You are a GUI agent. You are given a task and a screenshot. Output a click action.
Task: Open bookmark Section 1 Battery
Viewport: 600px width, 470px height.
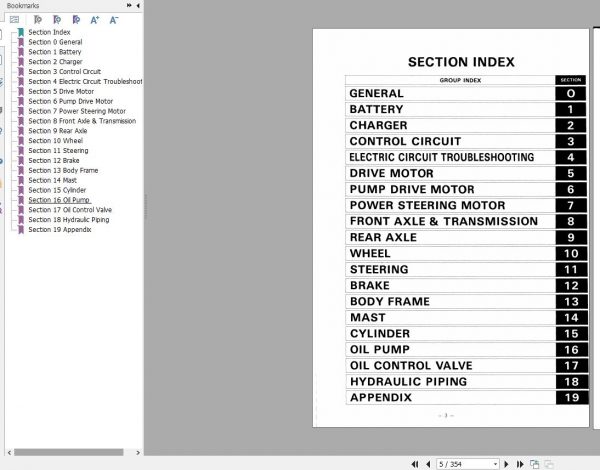[x=55, y=52]
